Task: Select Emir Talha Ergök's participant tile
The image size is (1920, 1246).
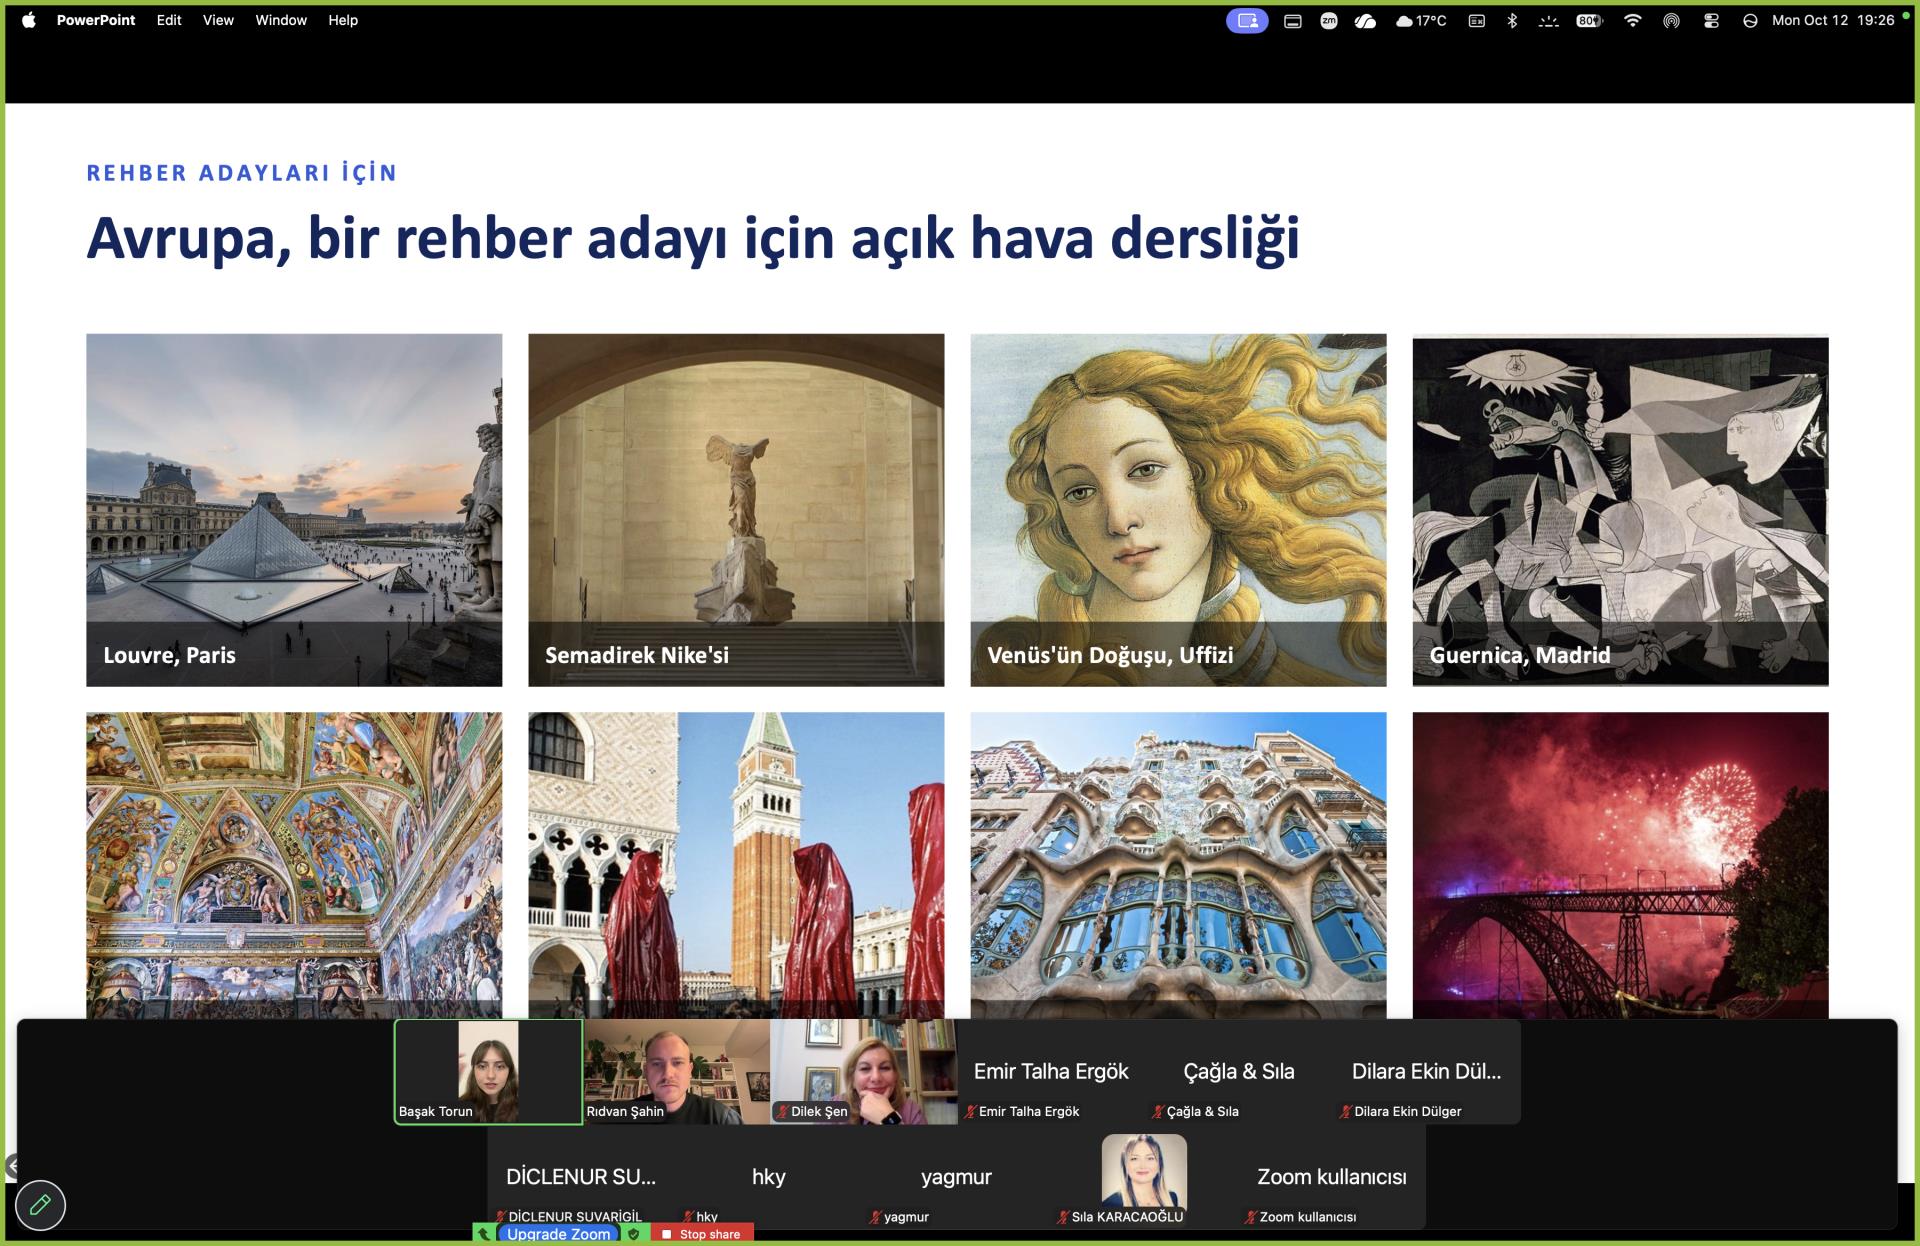Action: (1051, 1072)
